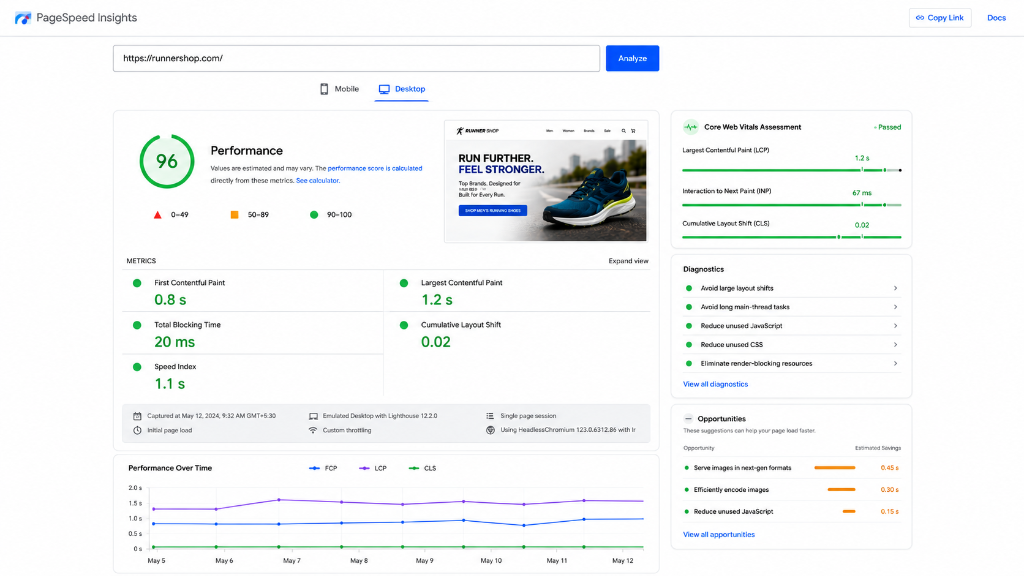Screen dimensions: 1024x576
Task: Click the Interaction to Next Paint (INP) bar
Action: tap(792, 205)
